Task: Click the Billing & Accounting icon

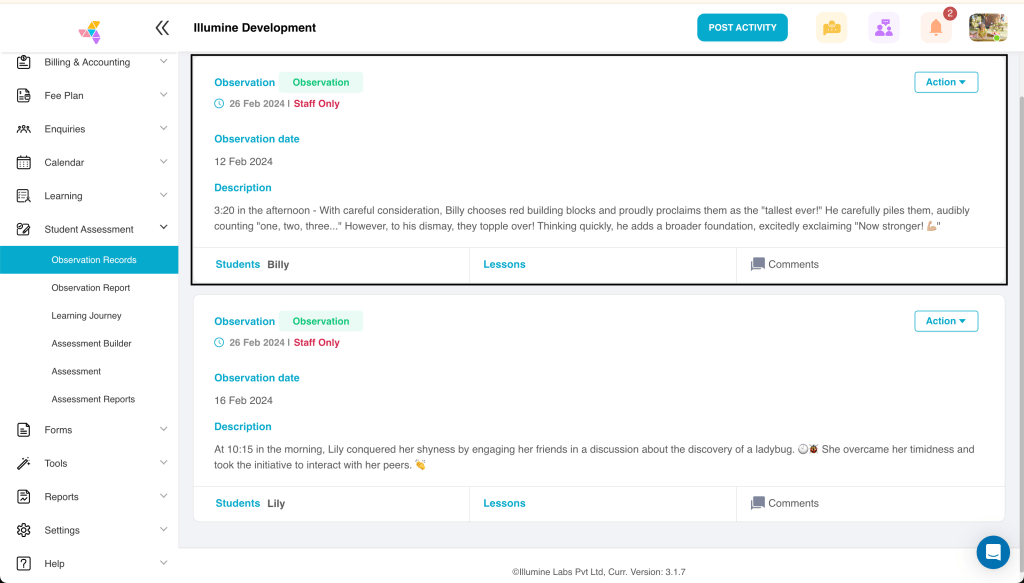Action: click(x=24, y=62)
